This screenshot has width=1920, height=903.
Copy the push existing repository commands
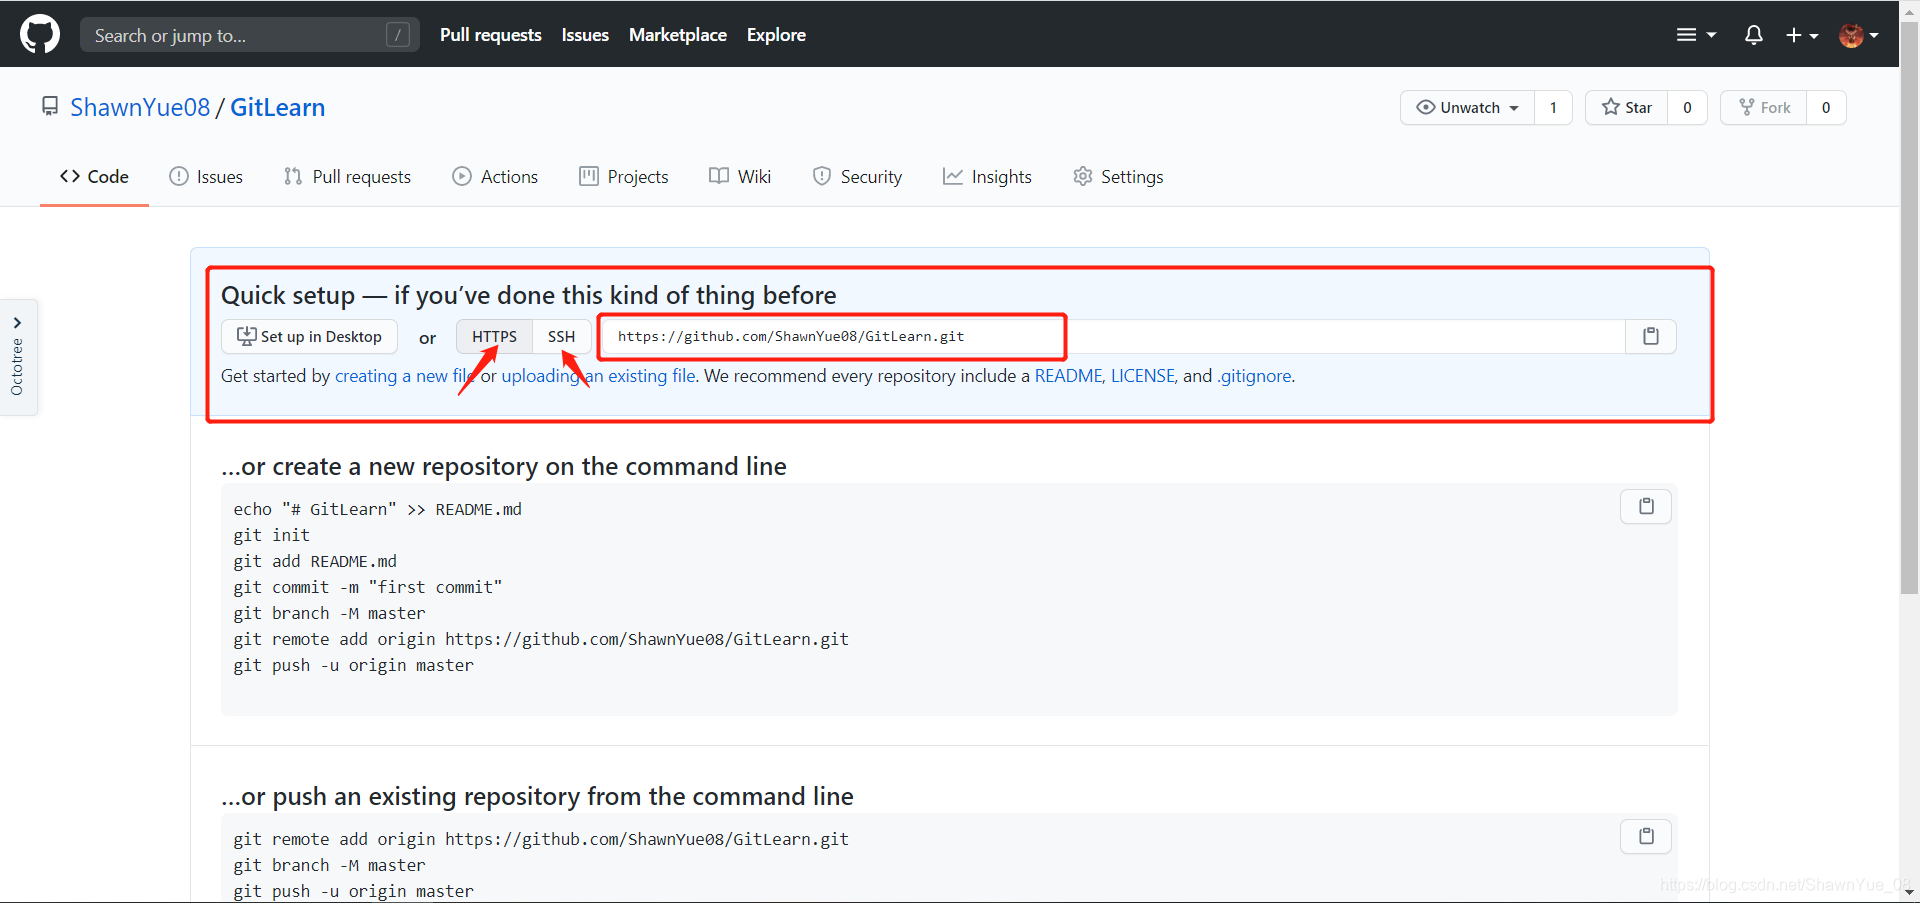coord(1646,836)
